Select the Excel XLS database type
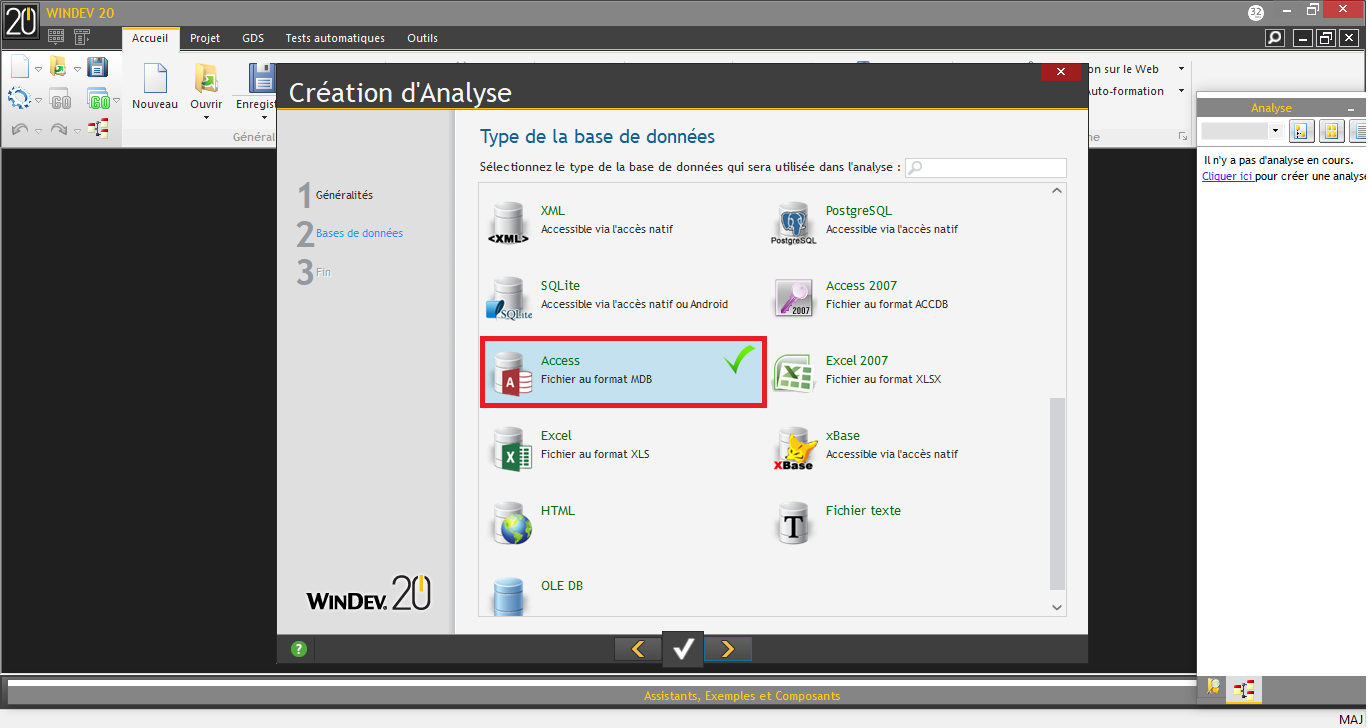1368x728 pixels. click(623, 448)
